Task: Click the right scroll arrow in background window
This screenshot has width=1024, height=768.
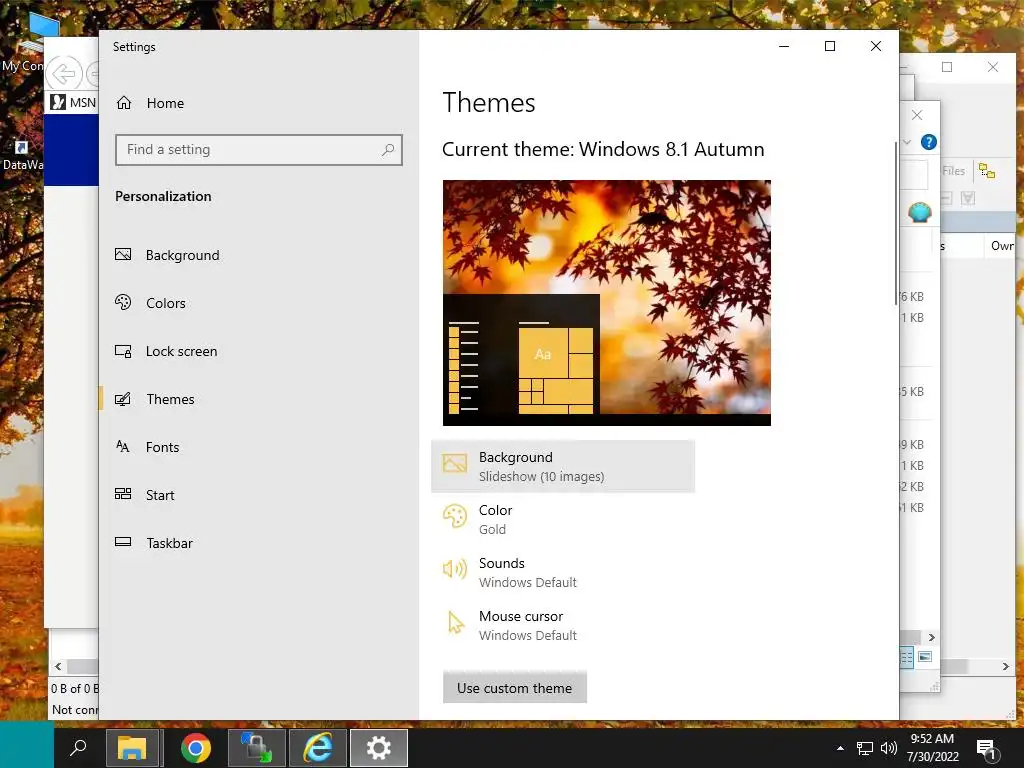Action: pyautogui.click(x=1006, y=666)
